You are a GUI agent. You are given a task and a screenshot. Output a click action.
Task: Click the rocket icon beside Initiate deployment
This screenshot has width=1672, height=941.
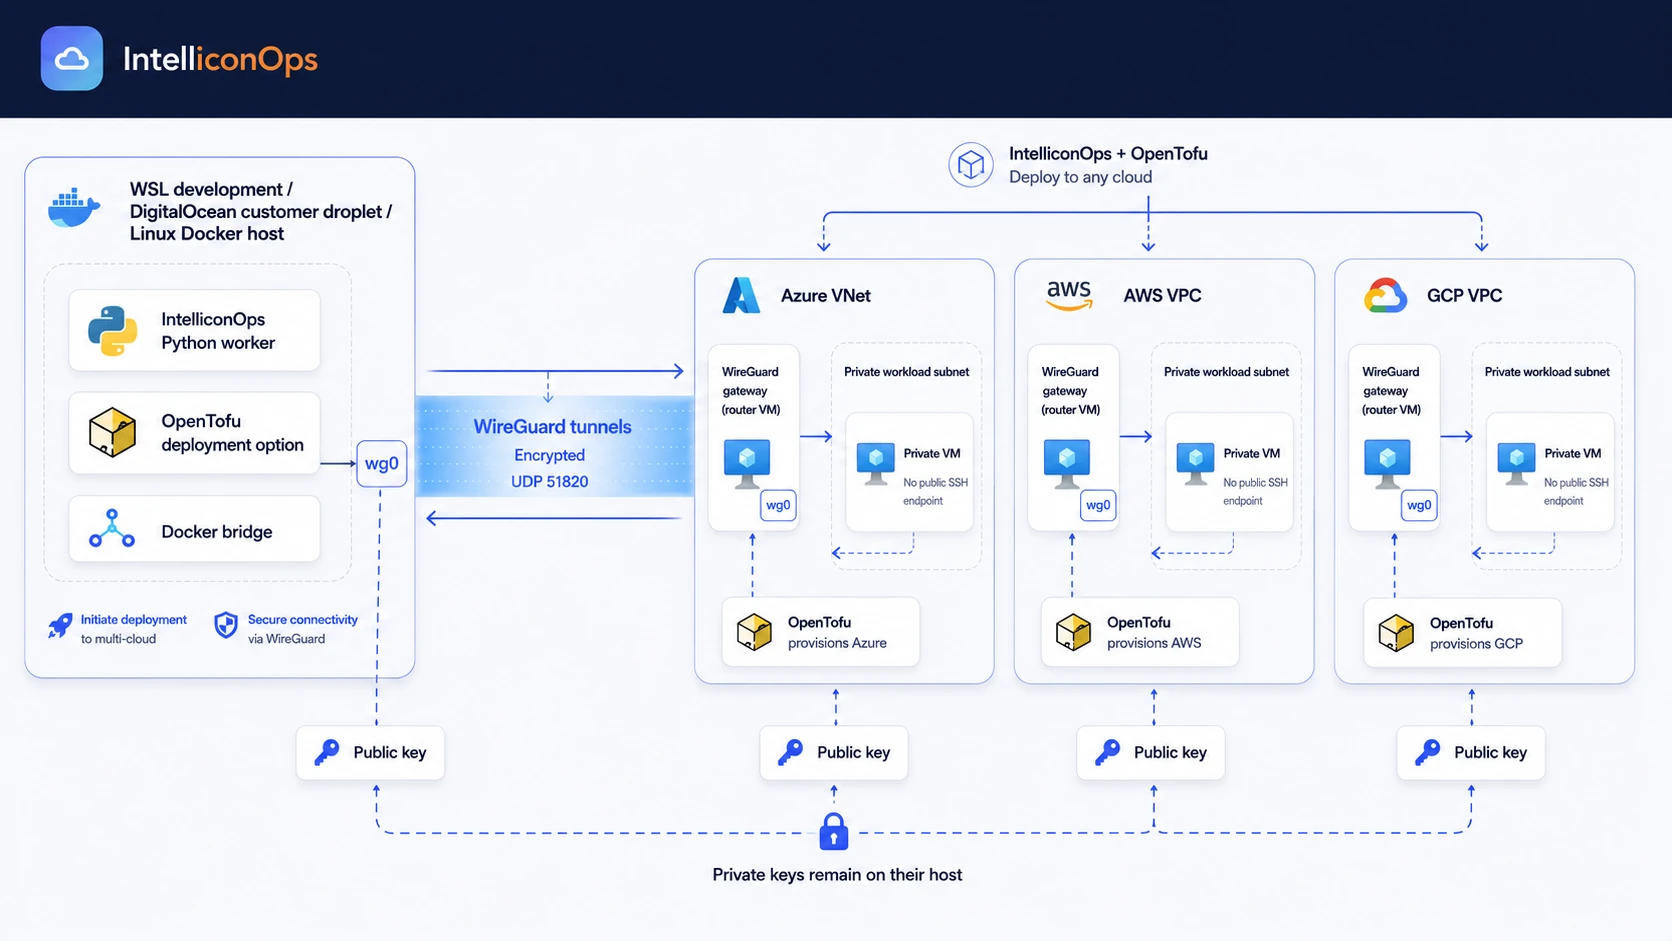click(x=60, y=627)
